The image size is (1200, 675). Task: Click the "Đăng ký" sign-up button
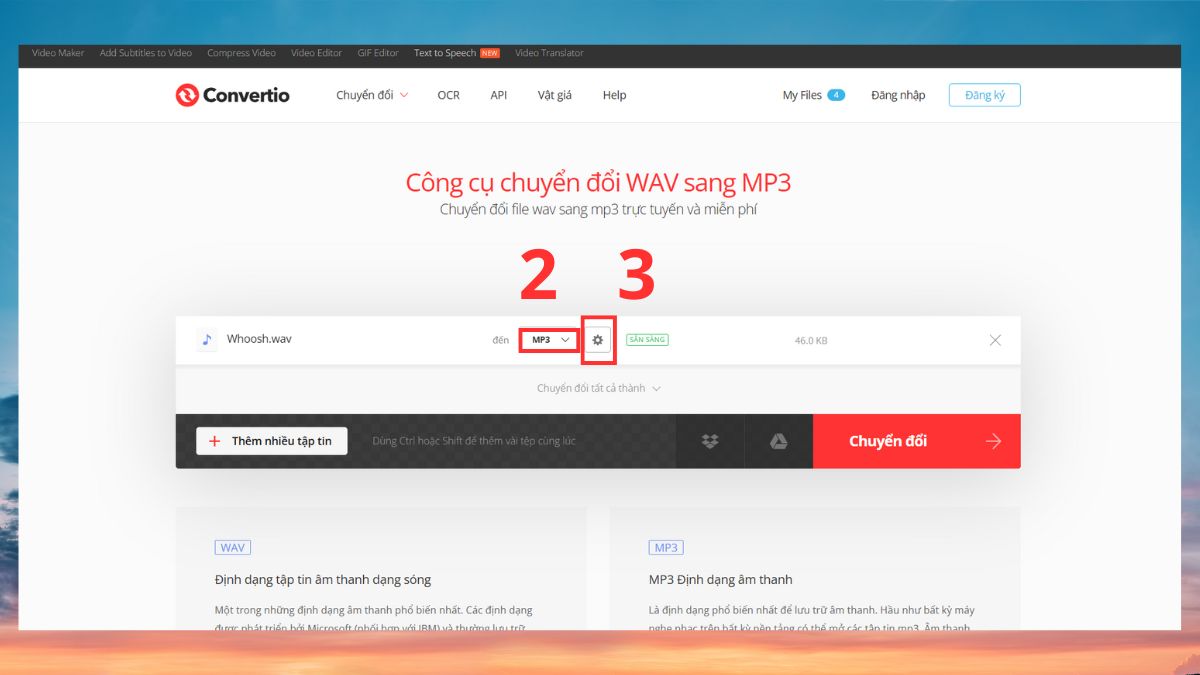(984, 95)
